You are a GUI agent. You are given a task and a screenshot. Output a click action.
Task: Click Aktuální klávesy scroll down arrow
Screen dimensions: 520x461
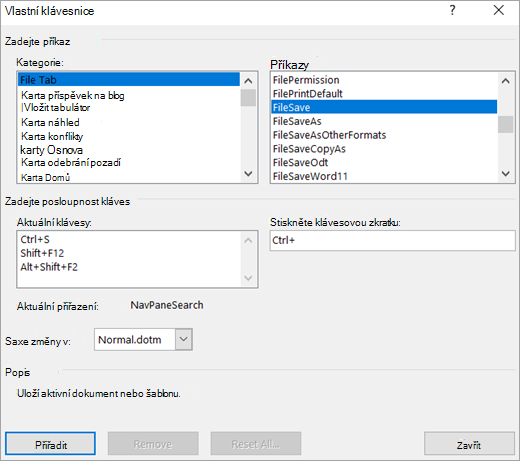[x=248, y=278]
